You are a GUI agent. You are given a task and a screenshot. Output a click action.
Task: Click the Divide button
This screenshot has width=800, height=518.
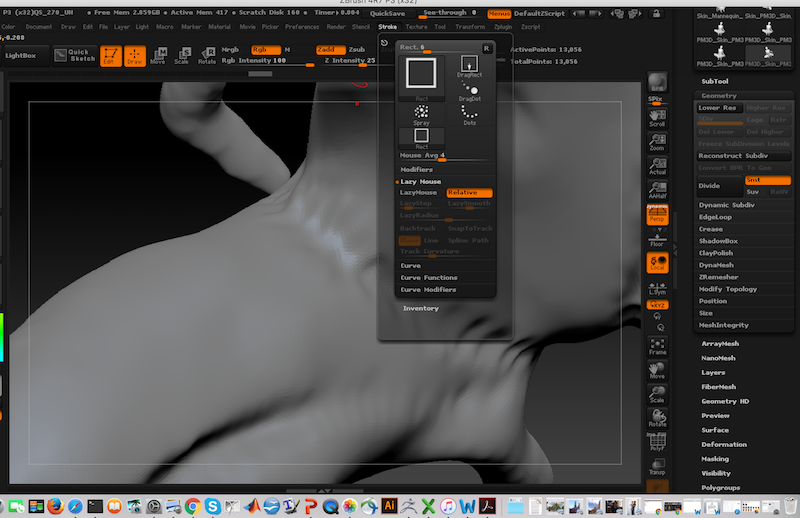(x=719, y=186)
